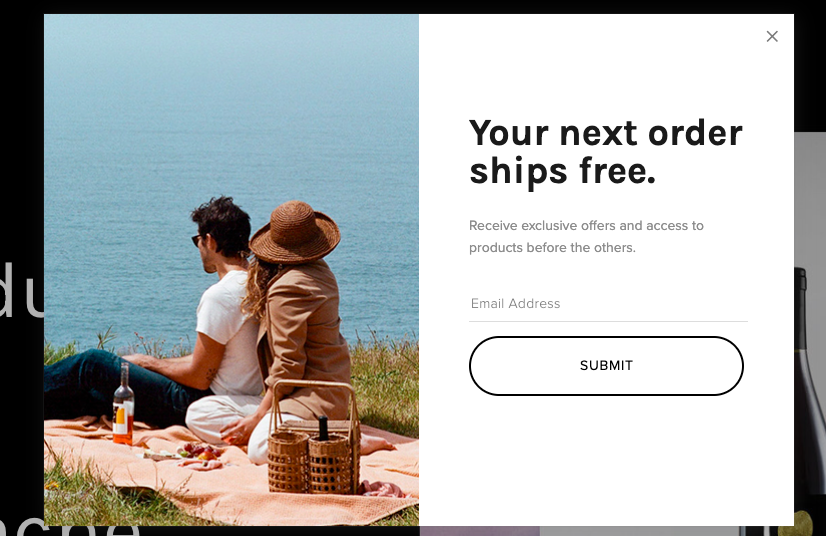826x536 pixels.
Task: Click the woman's straw hat
Action: point(295,232)
